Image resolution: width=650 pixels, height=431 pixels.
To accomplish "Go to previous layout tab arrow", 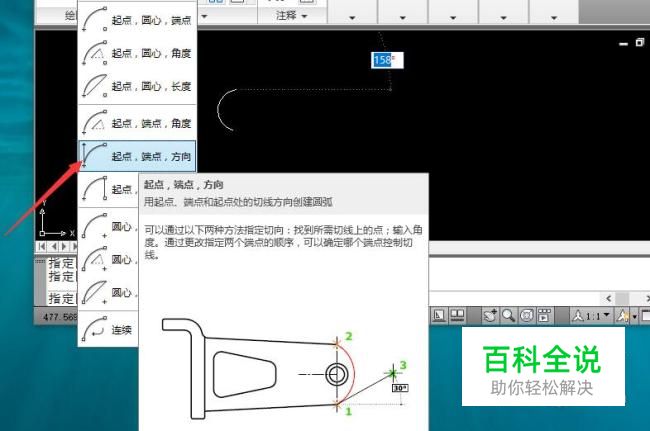I will coord(54,247).
